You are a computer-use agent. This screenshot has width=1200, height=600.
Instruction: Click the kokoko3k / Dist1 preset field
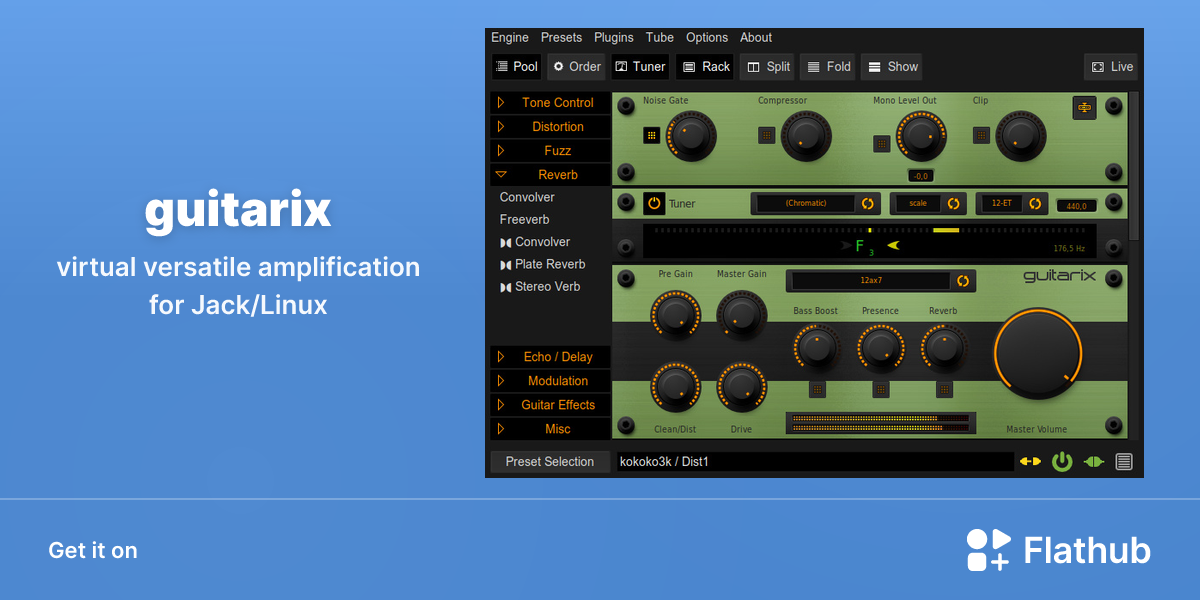pos(815,461)
